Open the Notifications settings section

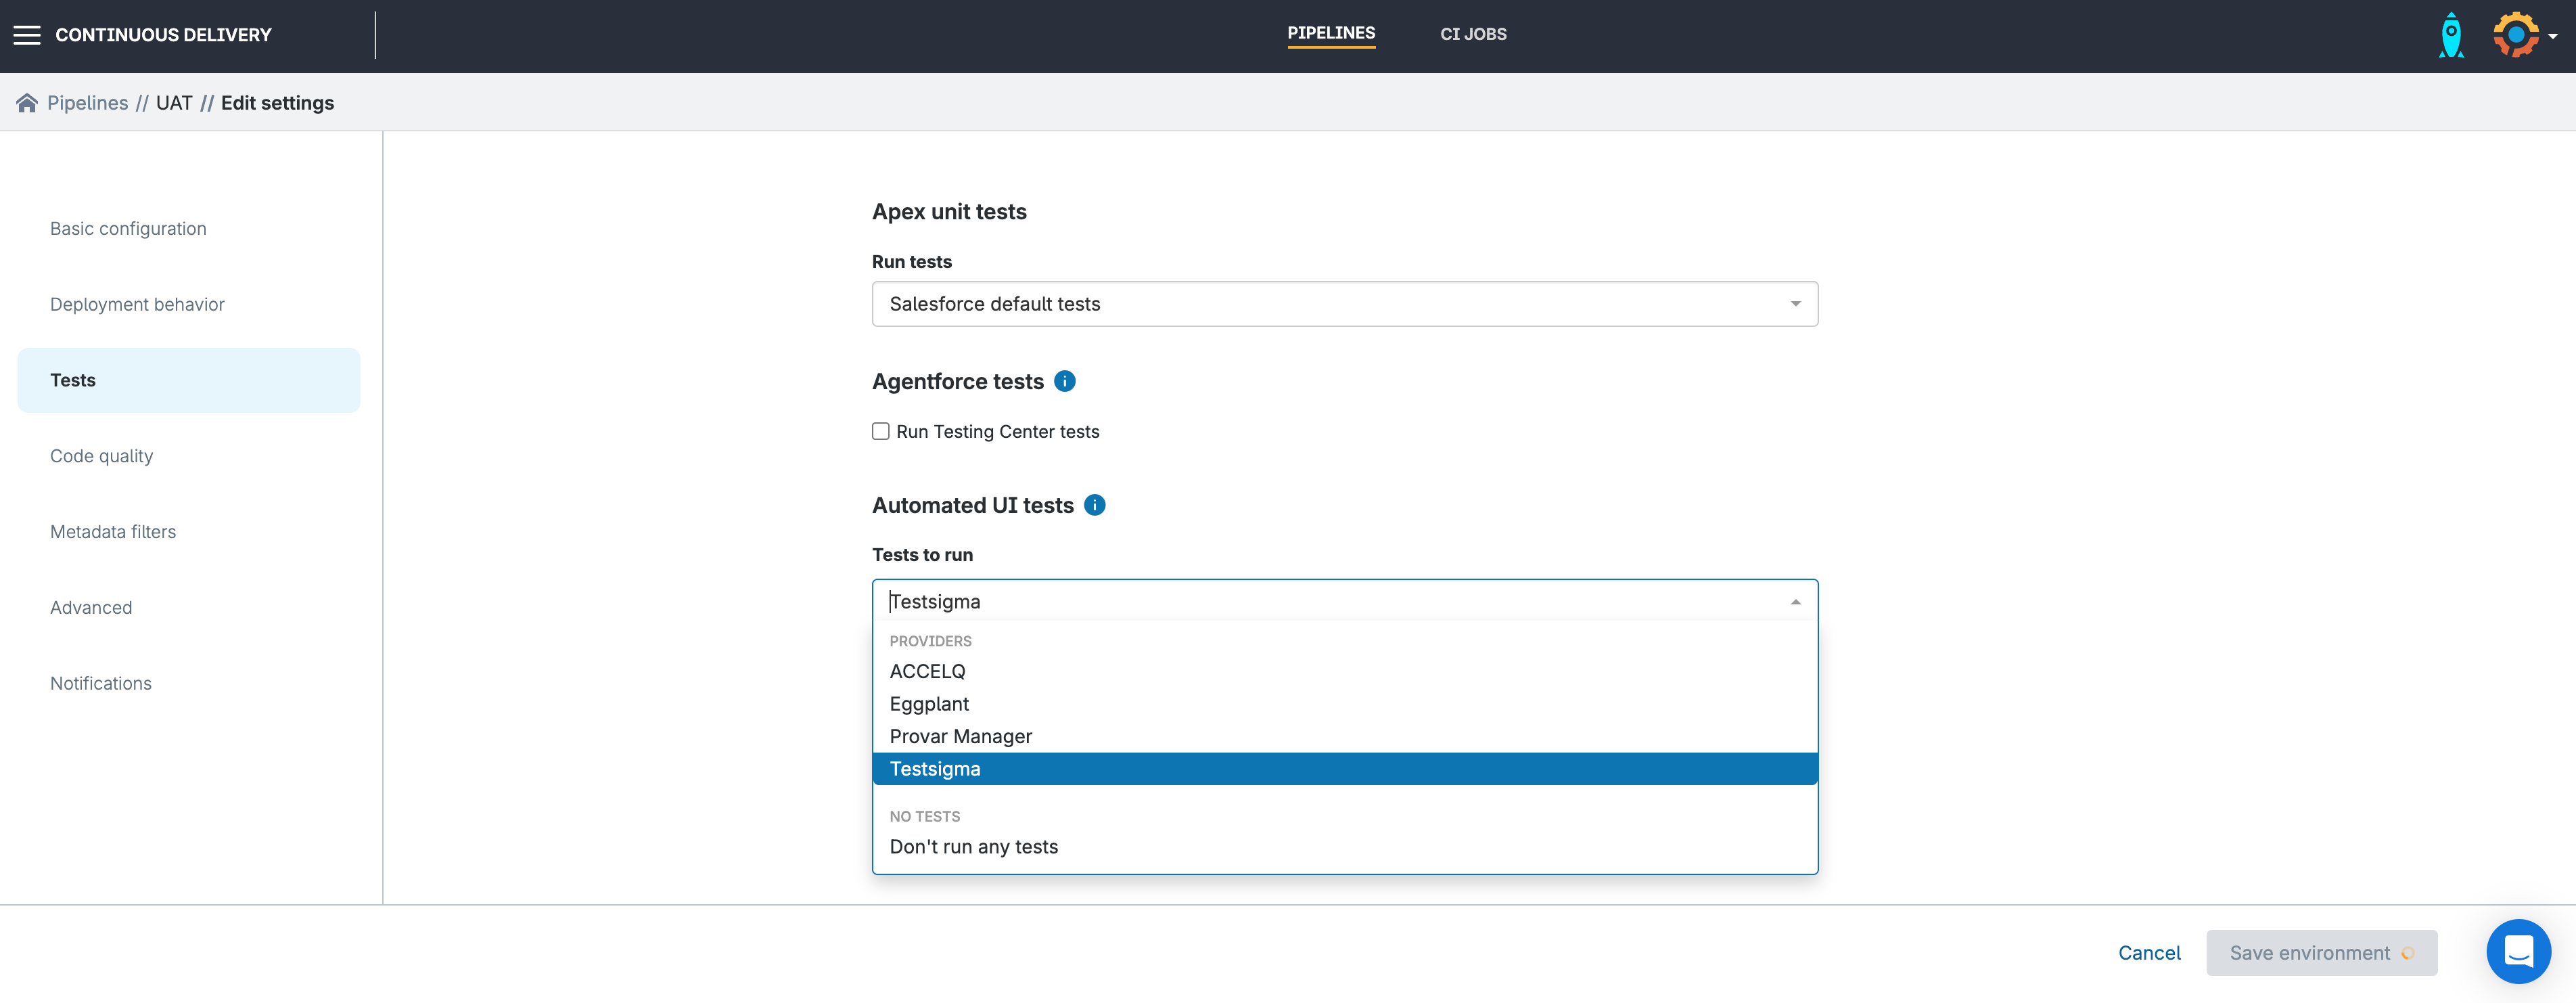click(100, 683)
